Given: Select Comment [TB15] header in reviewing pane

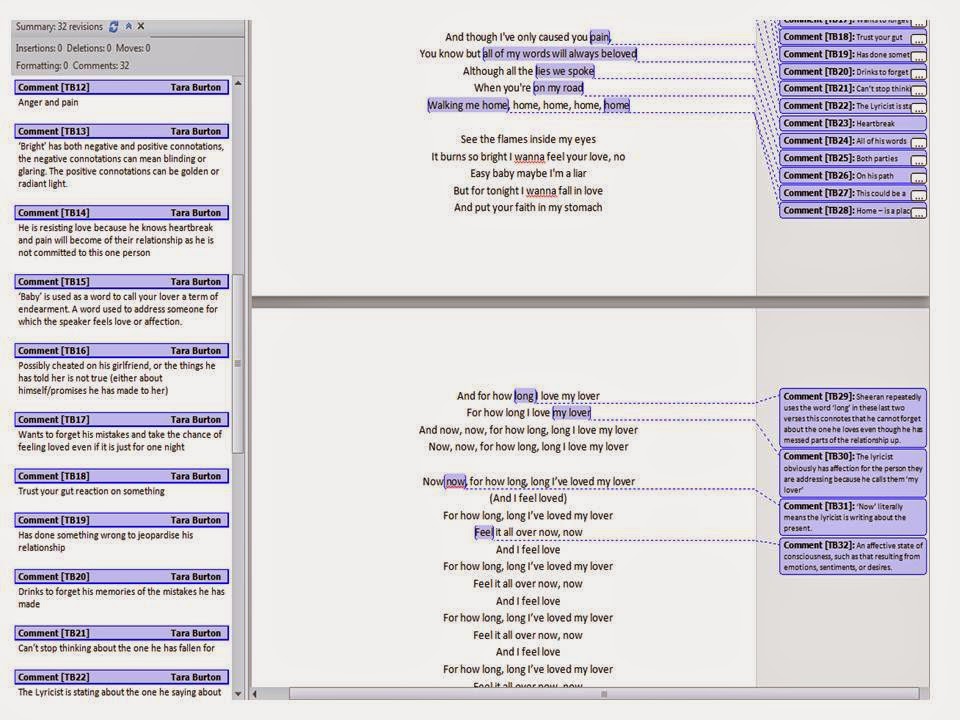Looking at the screenshot, I should click(121, 282).
